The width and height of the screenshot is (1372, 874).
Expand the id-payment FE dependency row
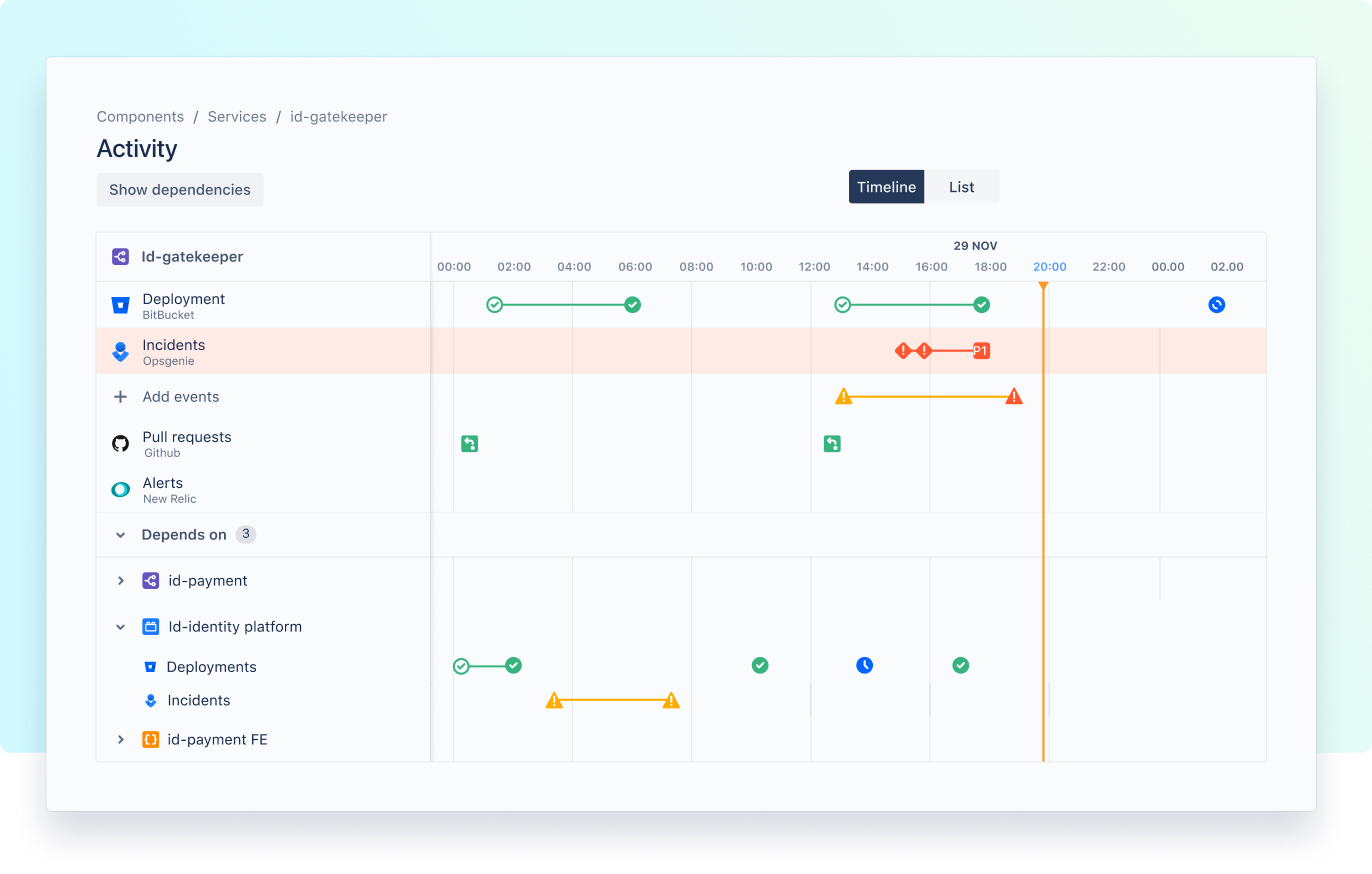click(120, 739)
